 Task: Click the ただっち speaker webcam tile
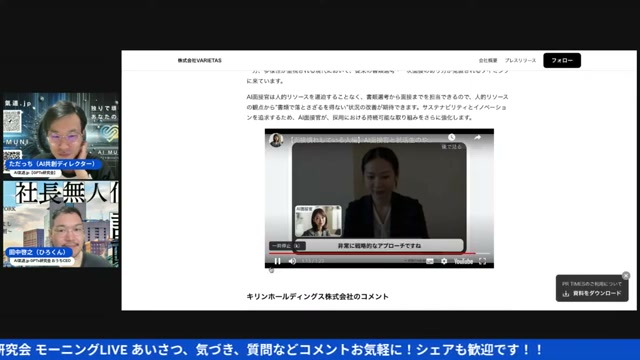coord(61,136)
